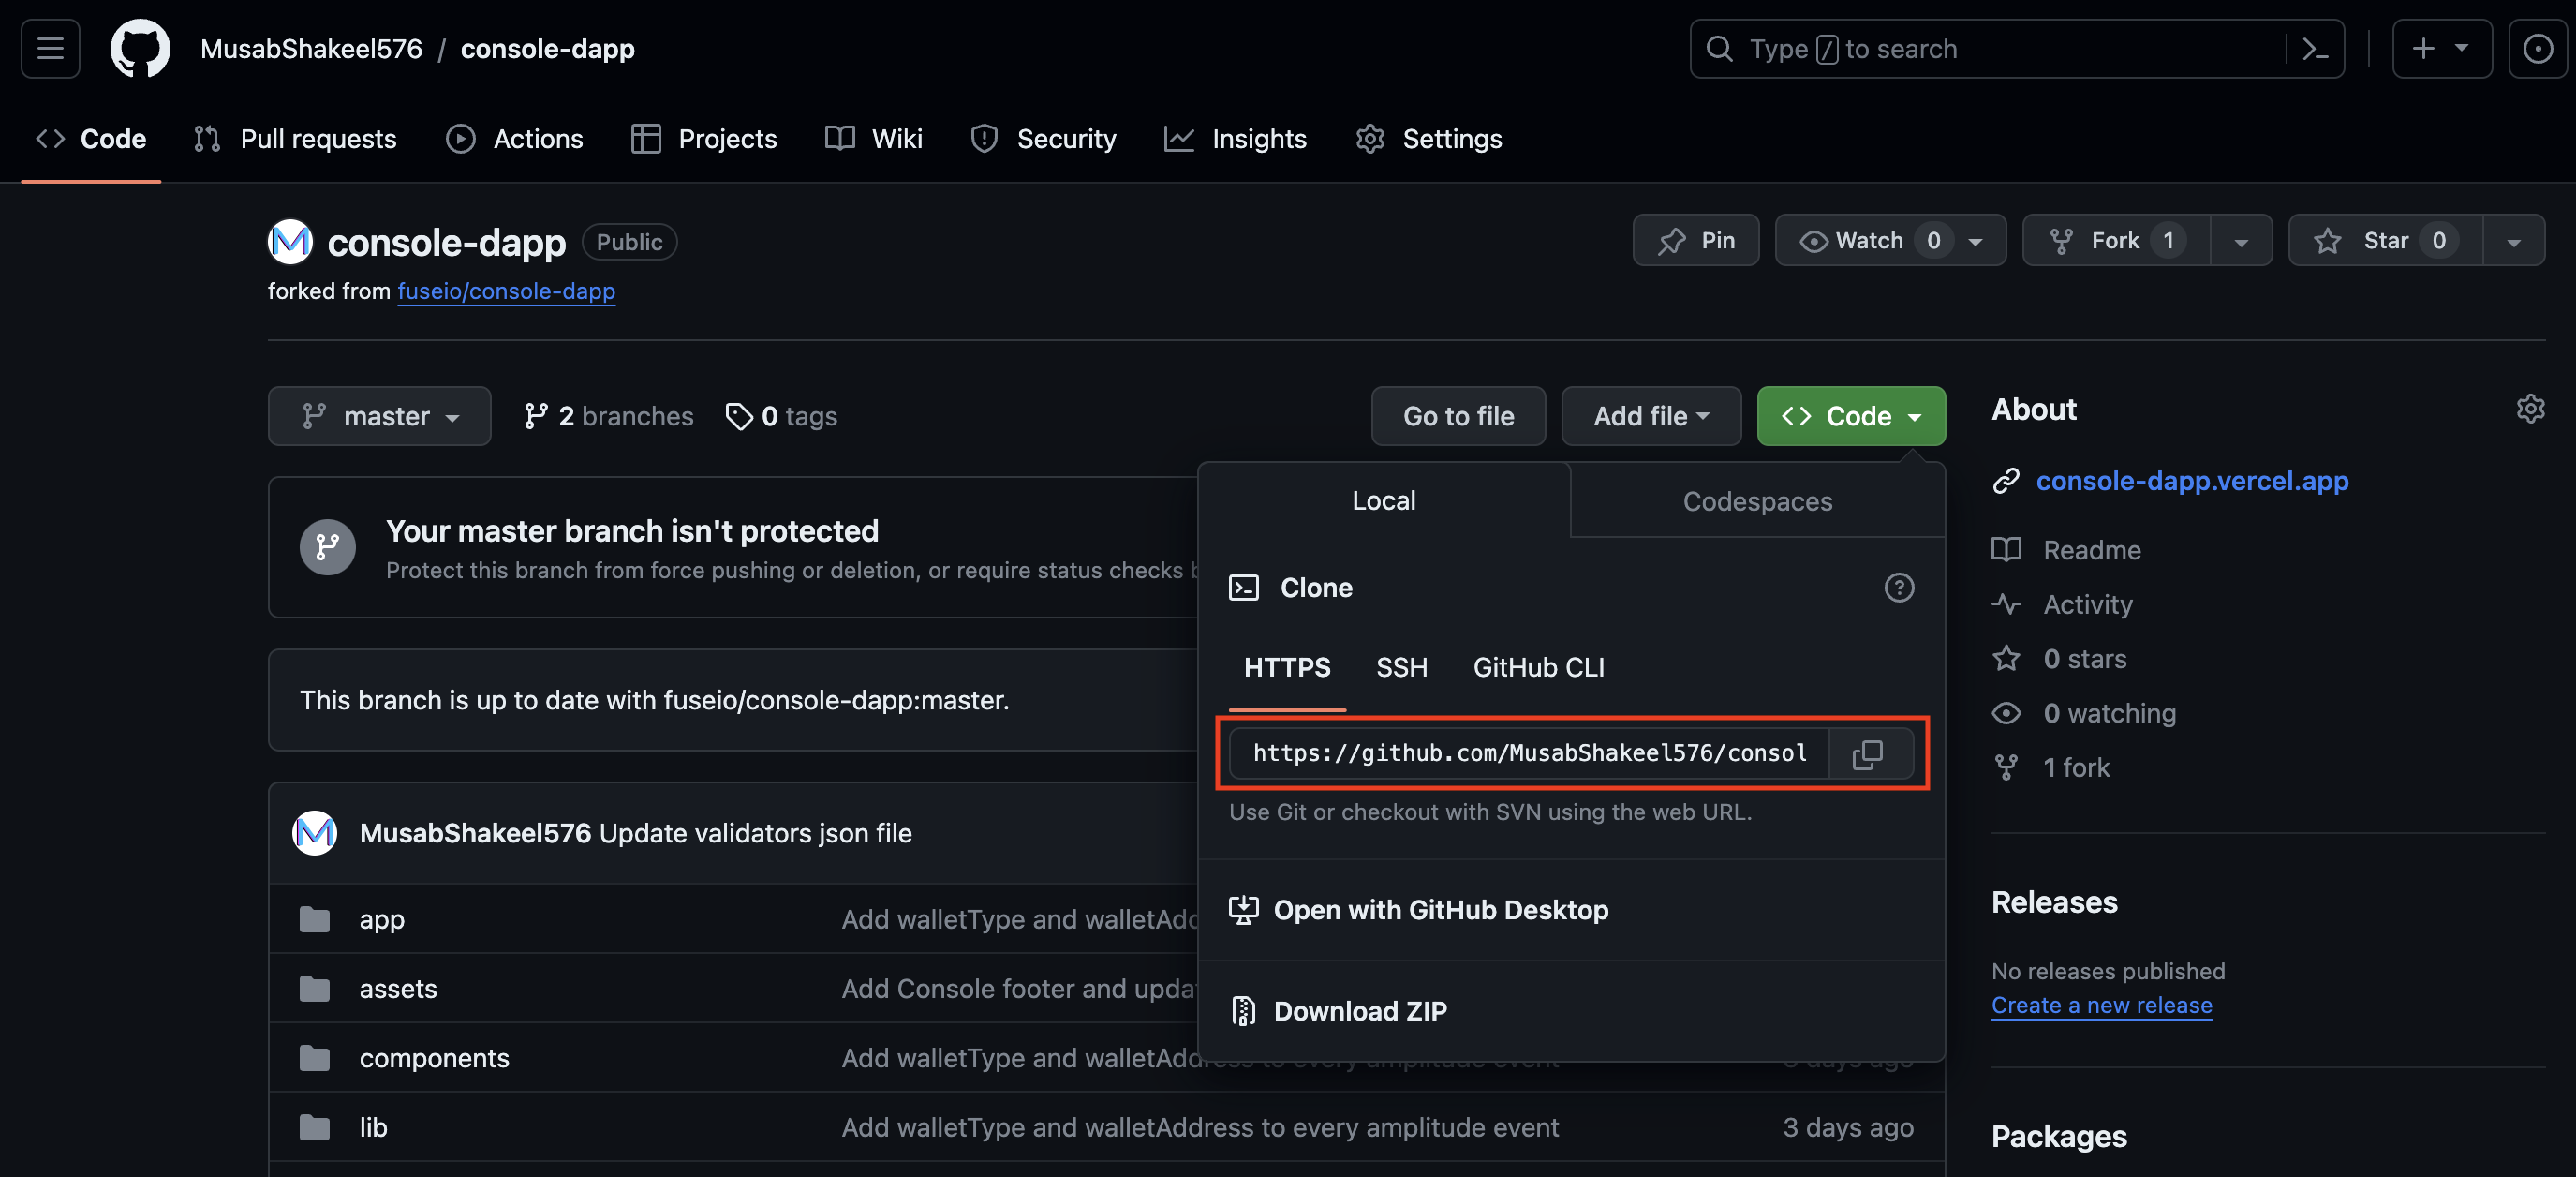Open the Add file dropdown
2576x1177 pixels.
(x=1650, y=416)
